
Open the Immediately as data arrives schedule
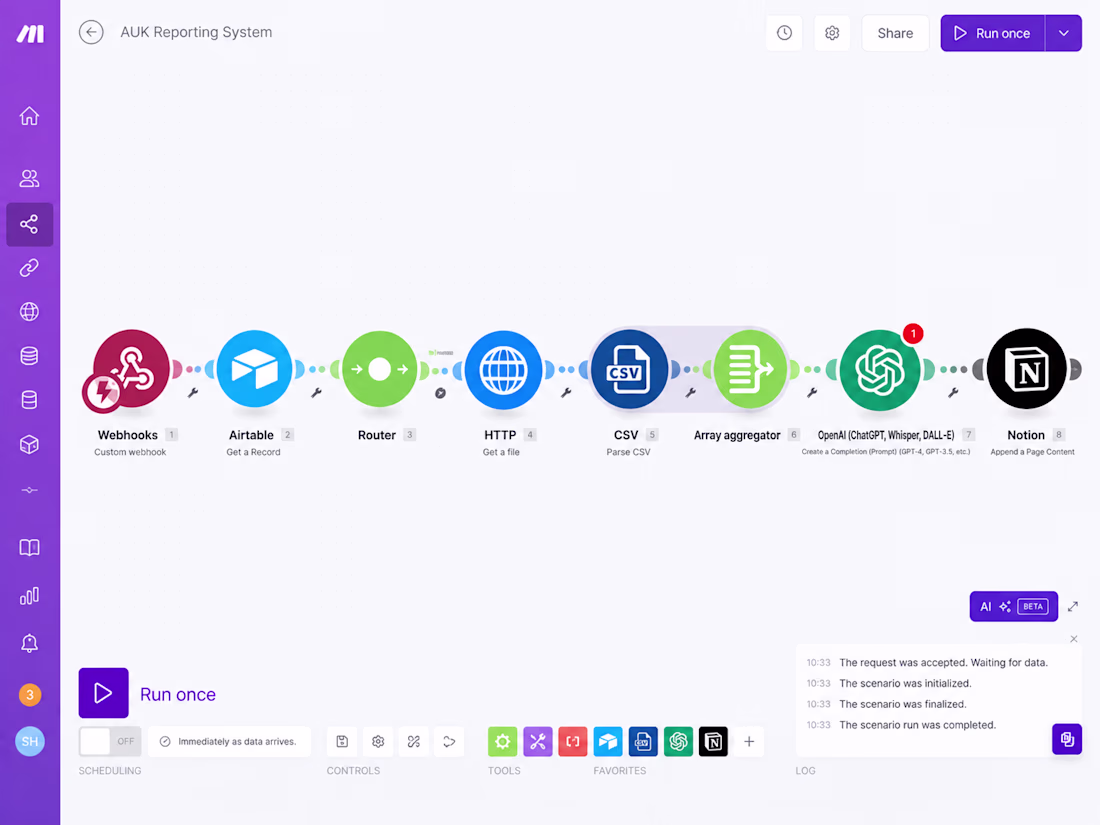229,742
